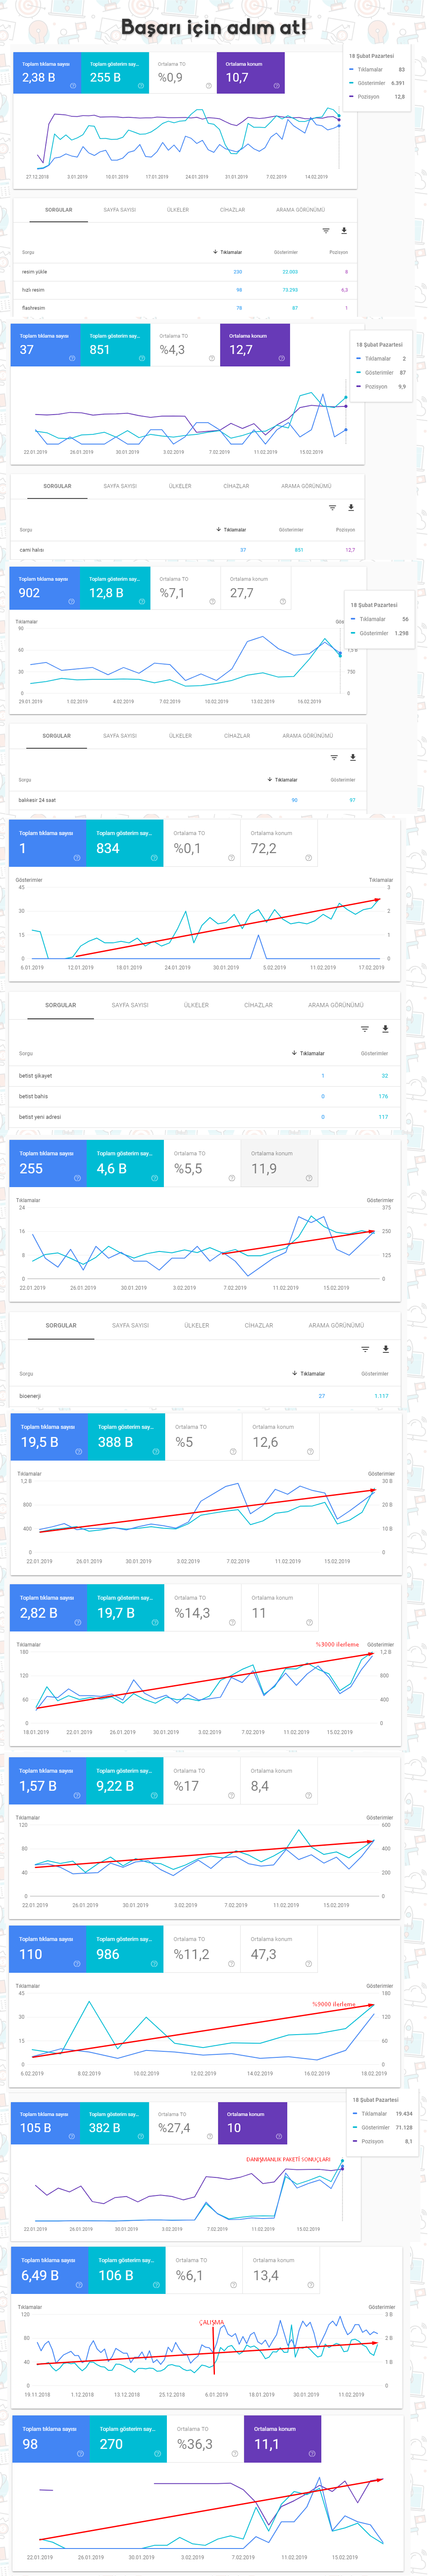Toggle the Toplam tıklama sayısı 98 card

50,2439
